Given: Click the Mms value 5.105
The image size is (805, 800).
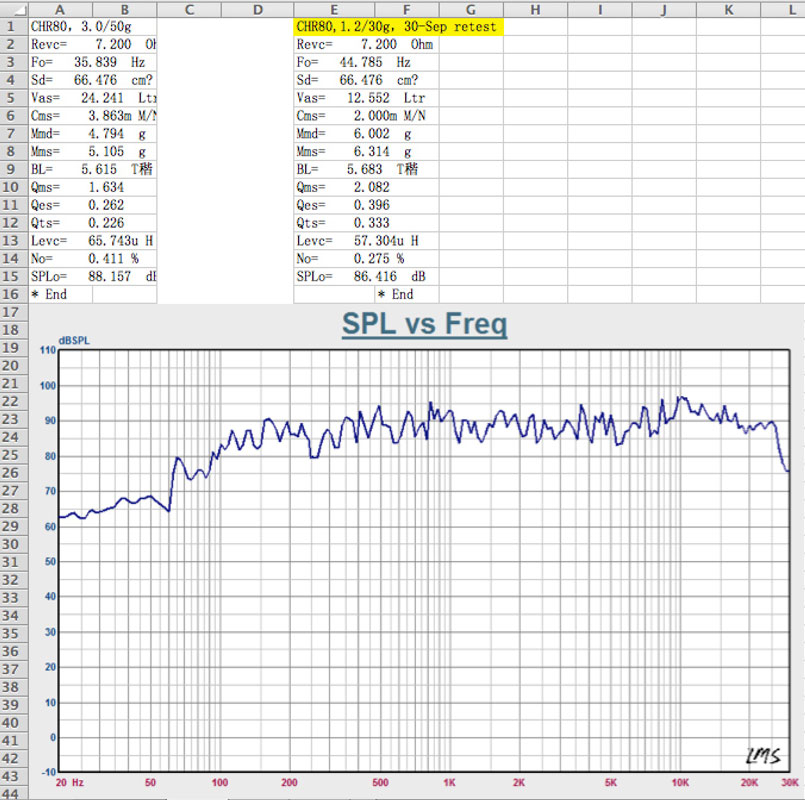Looking at the screenshot, I should click(106, 151).
